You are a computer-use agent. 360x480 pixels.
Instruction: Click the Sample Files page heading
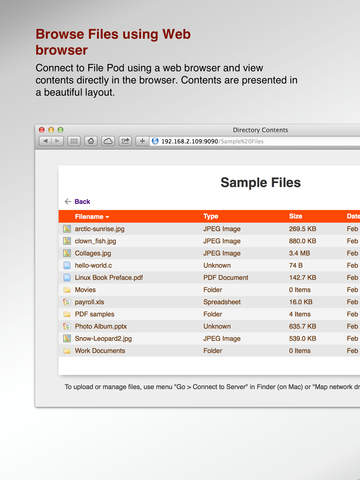click(x=261, y=183)
